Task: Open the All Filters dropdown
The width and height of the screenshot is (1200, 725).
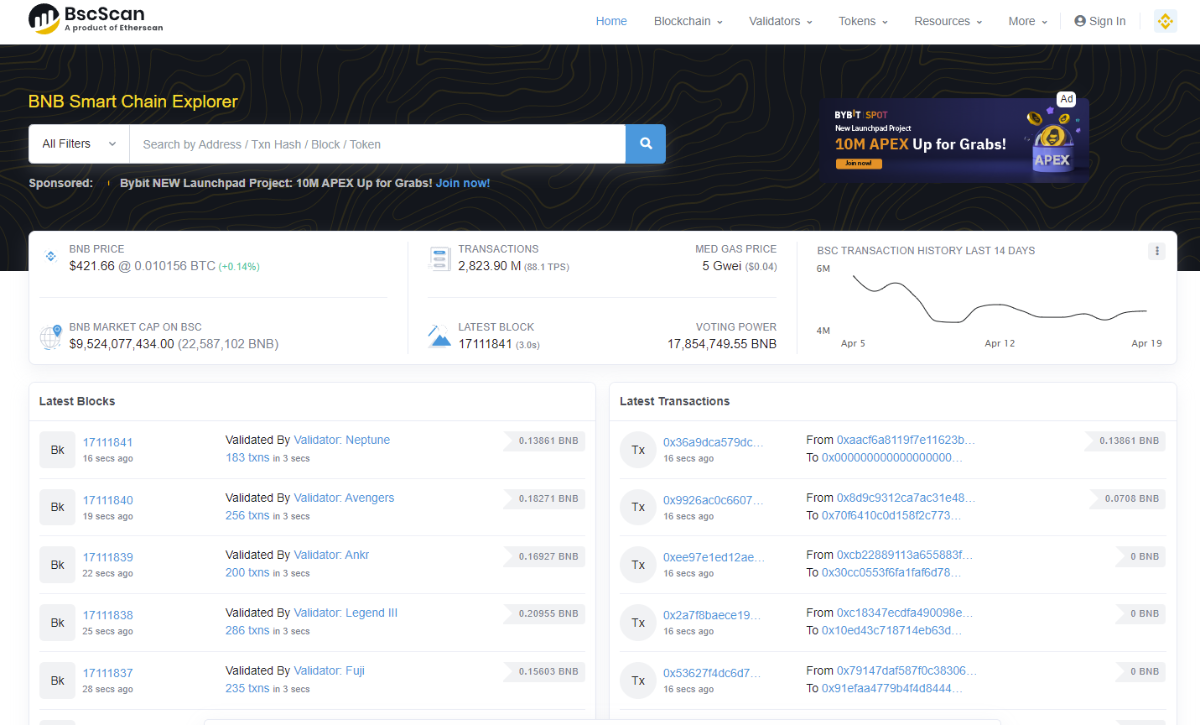Action: pyautogui.click(x=79, y=144)
